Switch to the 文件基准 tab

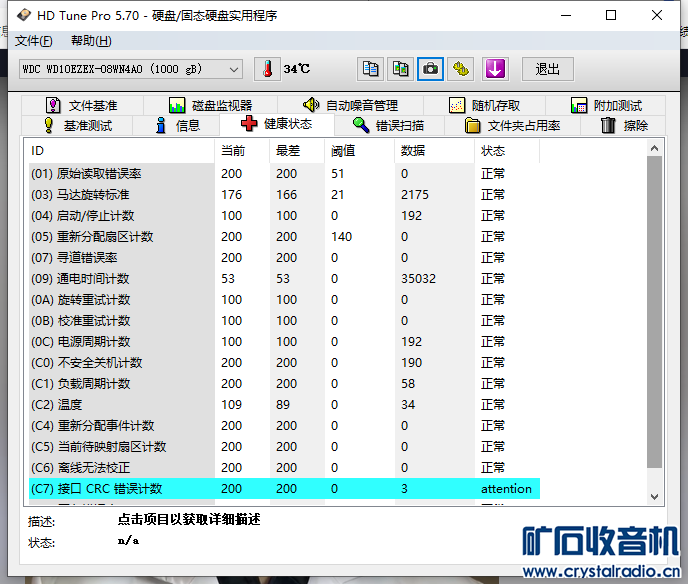pos(82,105)
